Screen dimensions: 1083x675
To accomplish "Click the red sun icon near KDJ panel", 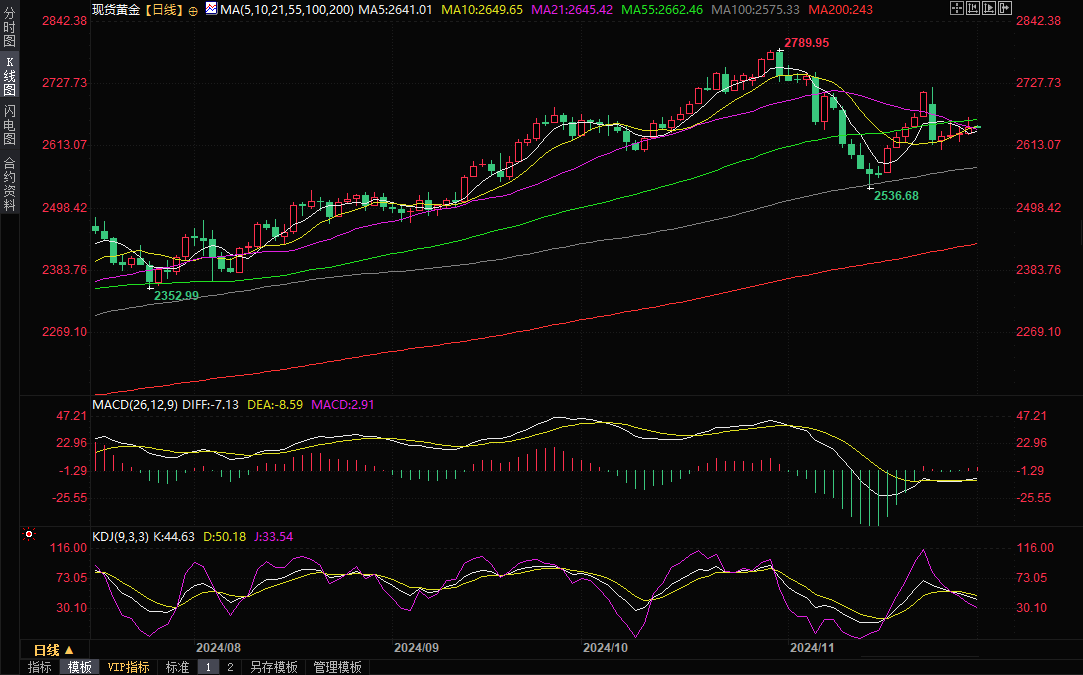I will [x=29, y=534].
